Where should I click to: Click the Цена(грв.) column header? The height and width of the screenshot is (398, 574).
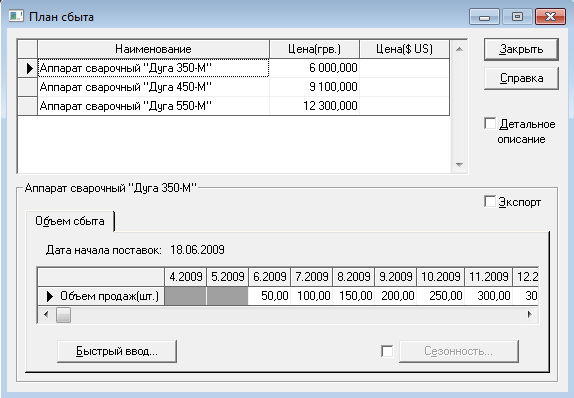pos(314,49)
